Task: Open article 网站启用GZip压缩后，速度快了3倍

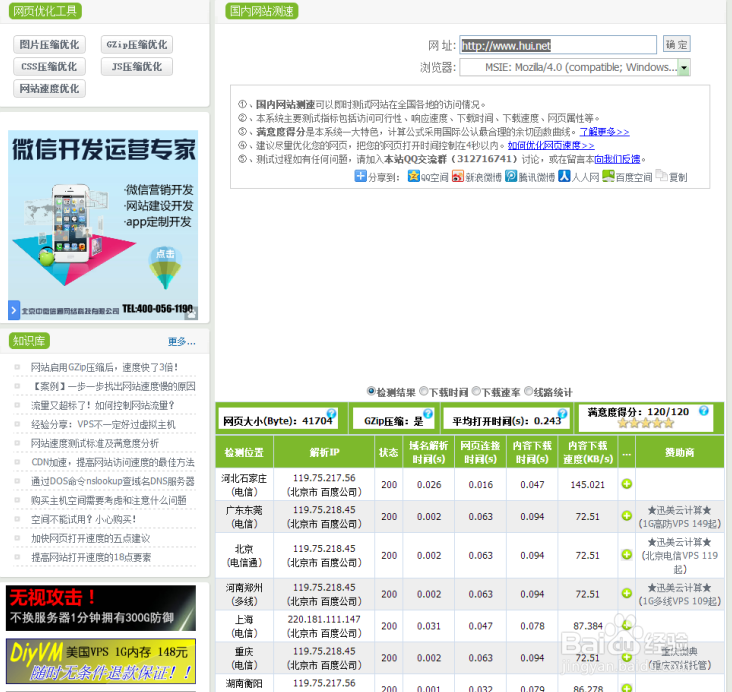Action: point(105,367)
